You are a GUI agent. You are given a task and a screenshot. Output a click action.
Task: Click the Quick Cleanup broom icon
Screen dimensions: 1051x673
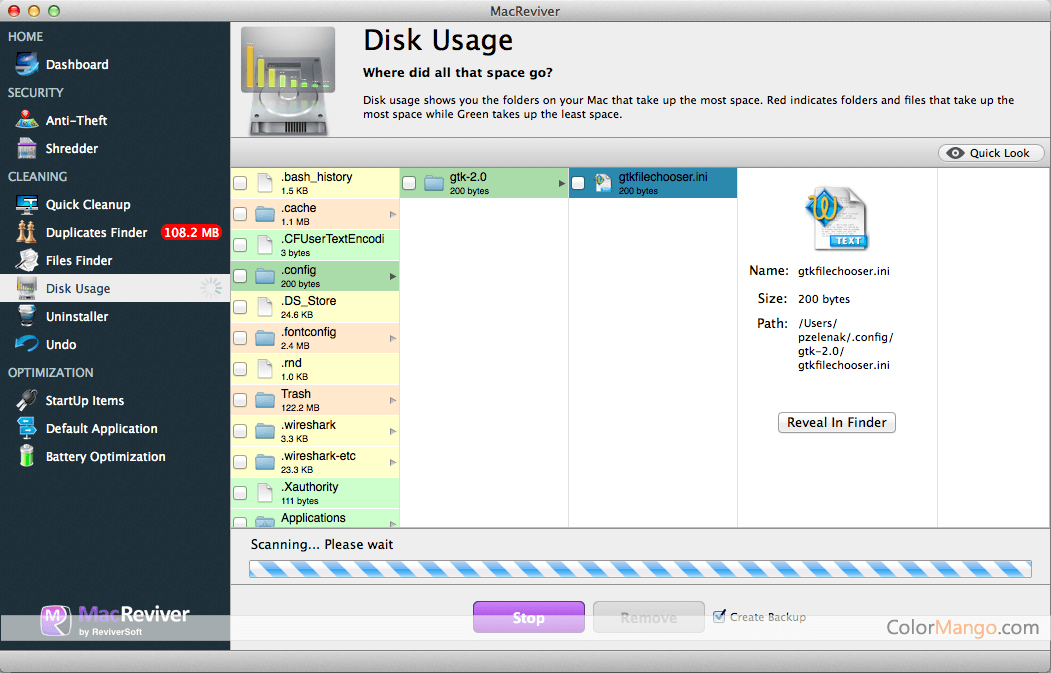tap(27, 205)
